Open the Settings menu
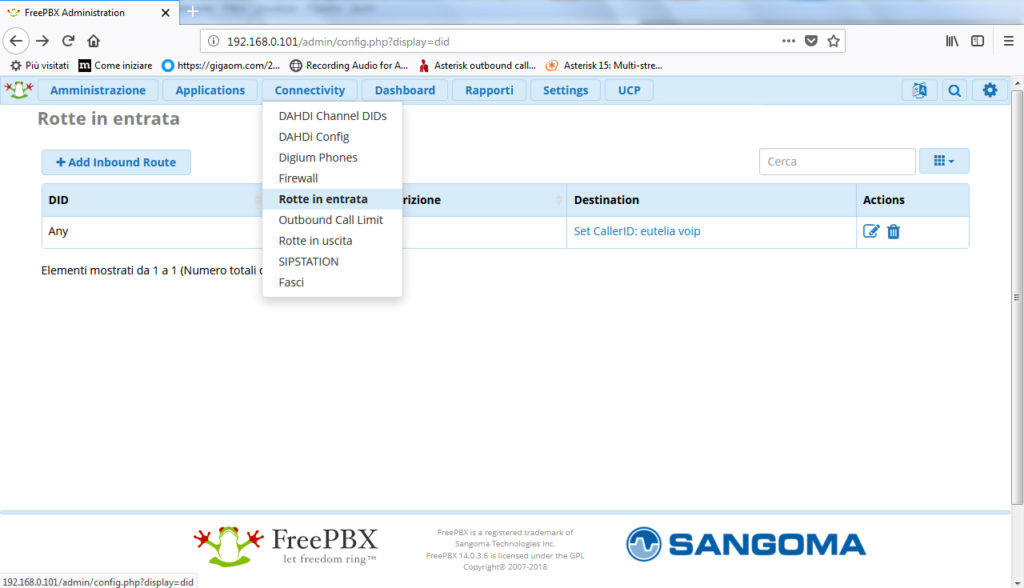 tap(566, 90)
